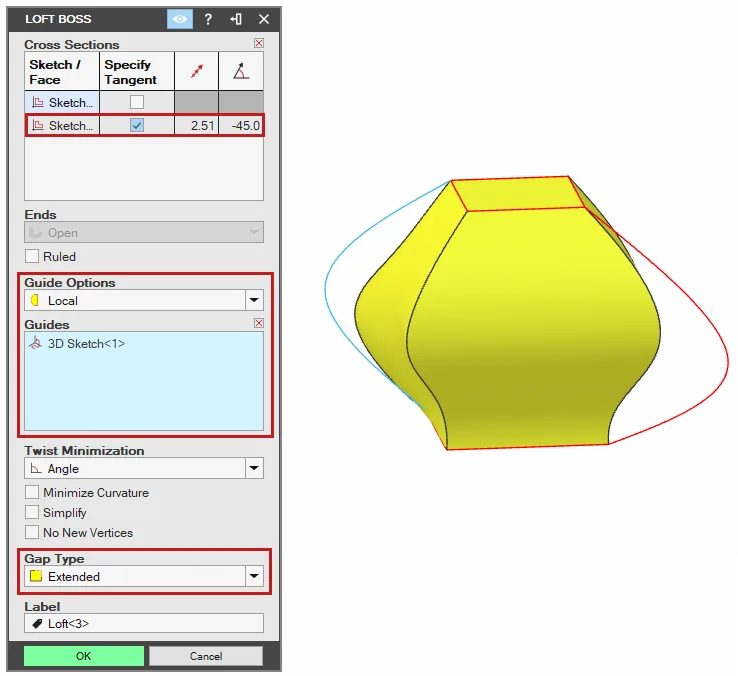
Task: Click the Extended gap type field
Action: point(135,576)
